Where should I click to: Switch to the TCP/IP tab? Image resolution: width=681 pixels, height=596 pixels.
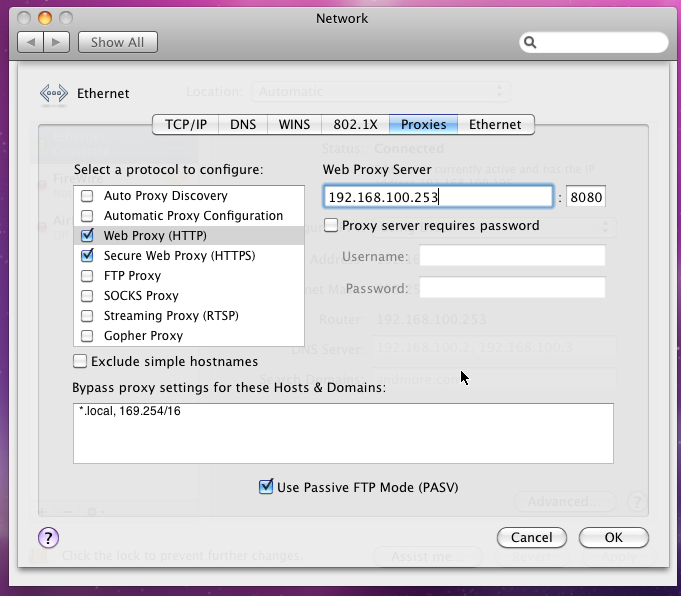coord(186,125)
